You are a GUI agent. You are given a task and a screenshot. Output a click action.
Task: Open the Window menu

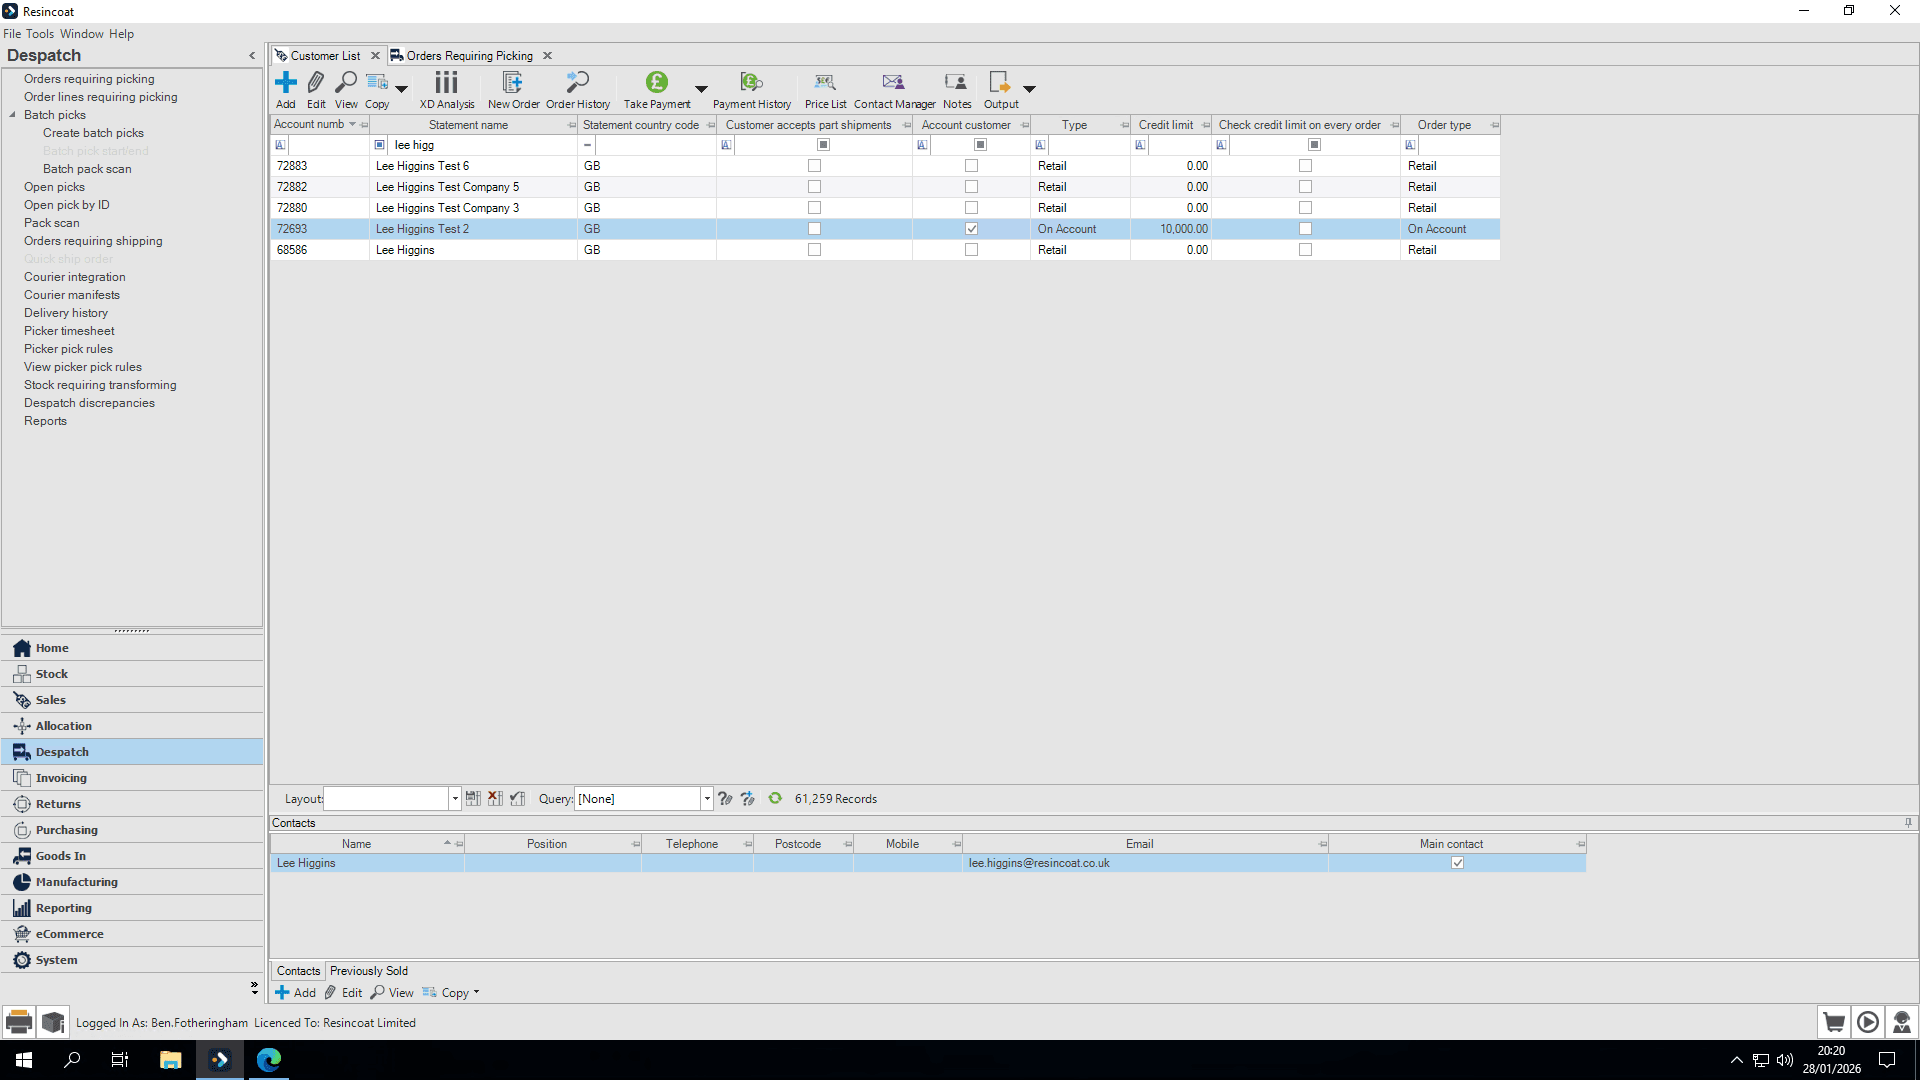tap(82, 34)
